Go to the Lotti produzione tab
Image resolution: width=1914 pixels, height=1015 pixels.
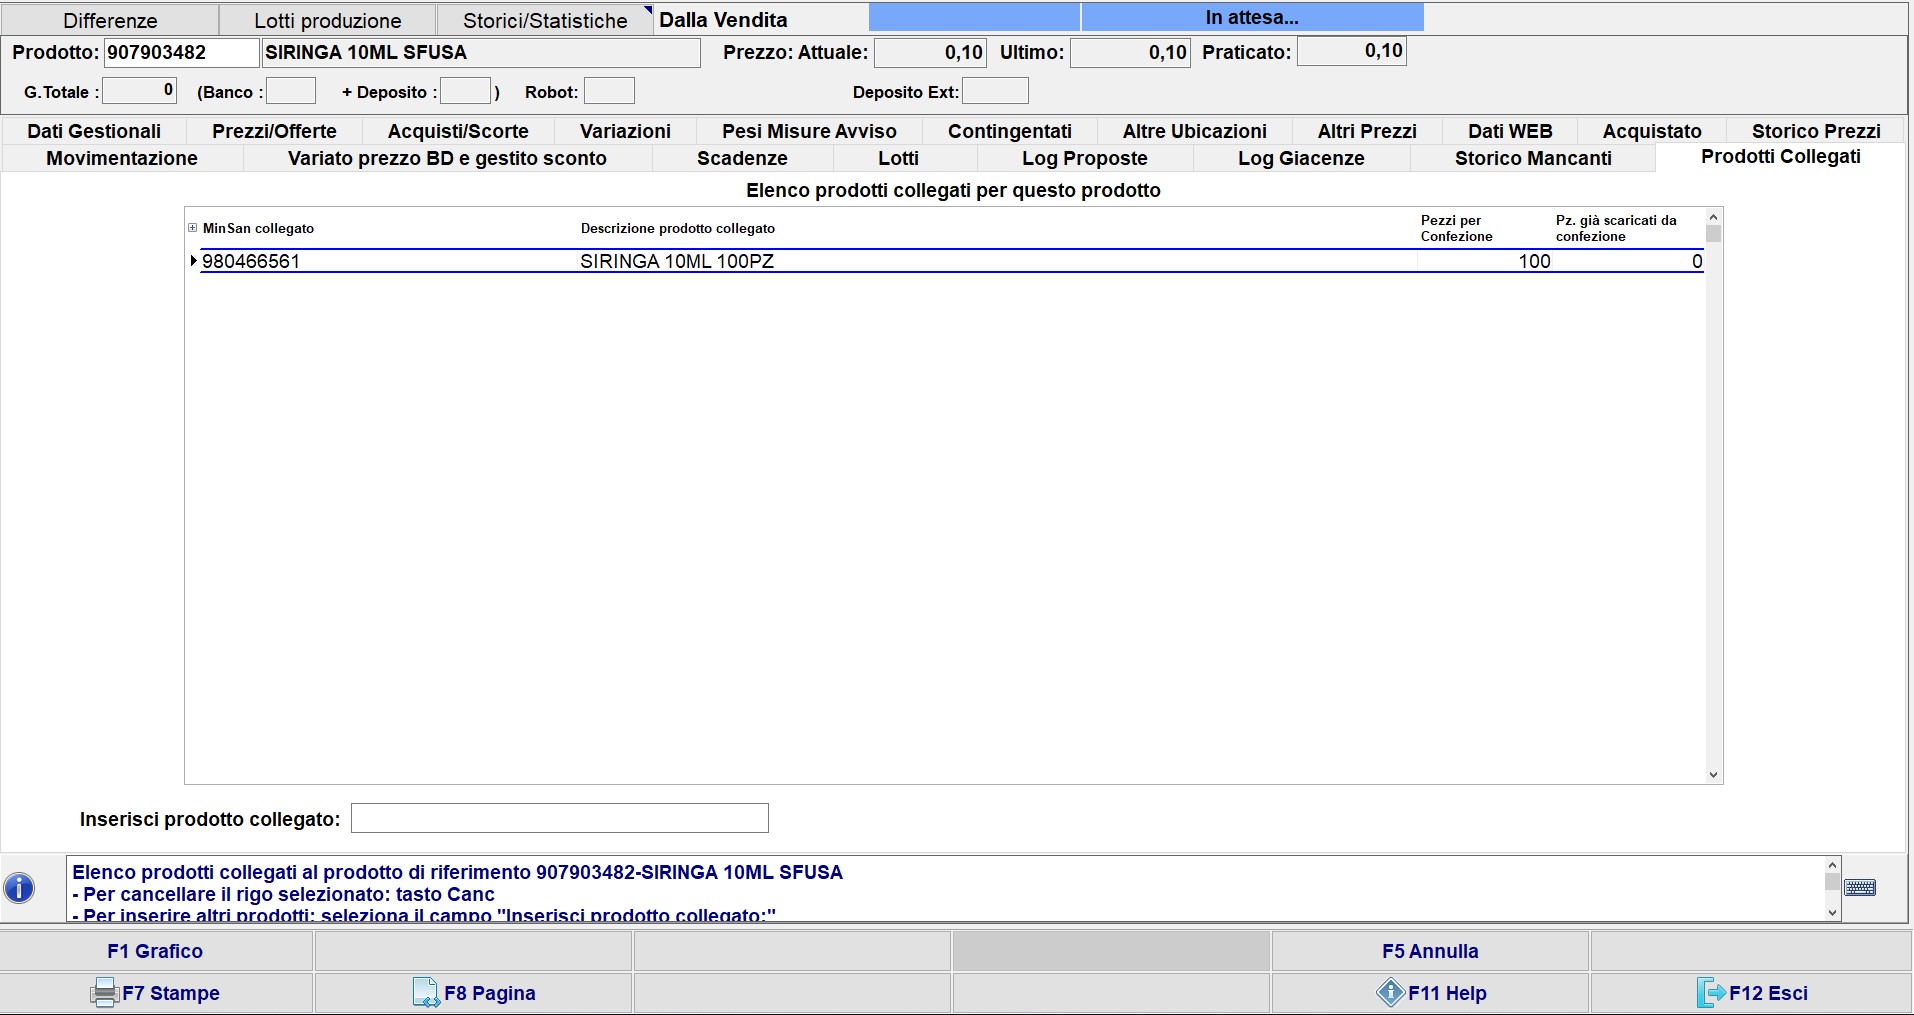[x=327, y=21]
